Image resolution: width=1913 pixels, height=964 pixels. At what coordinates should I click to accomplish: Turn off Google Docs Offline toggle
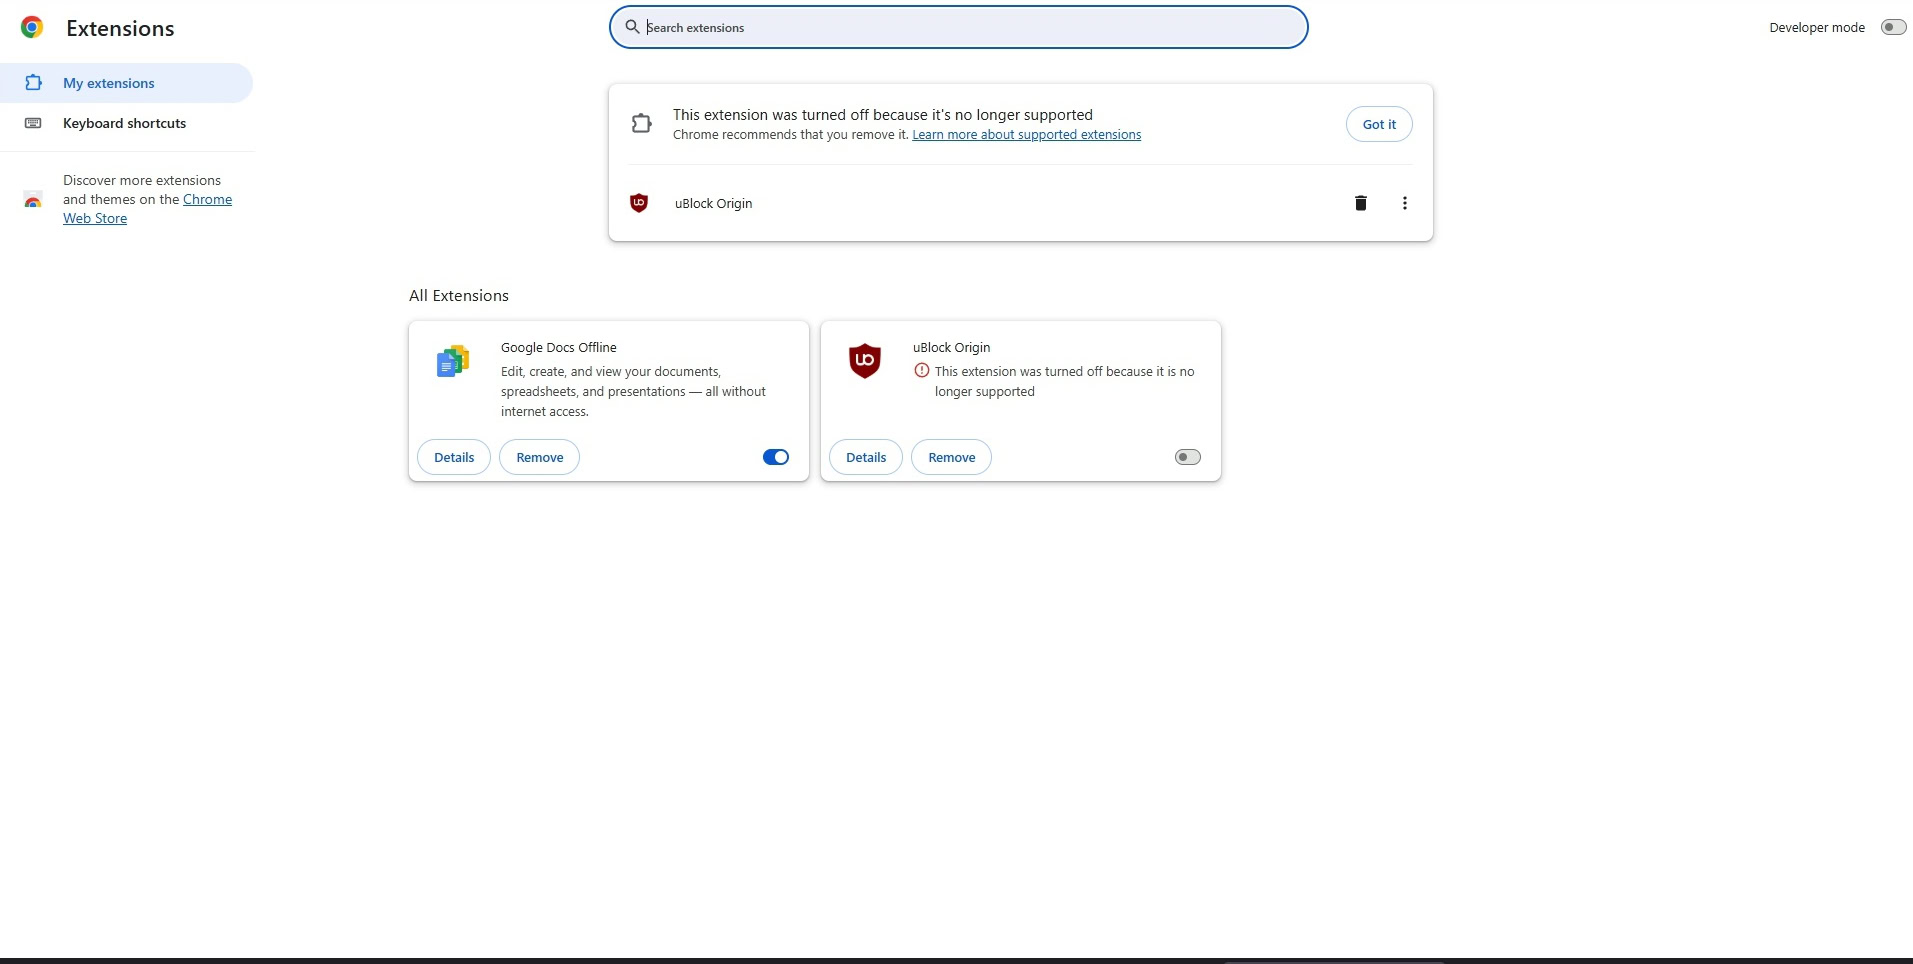776,457
